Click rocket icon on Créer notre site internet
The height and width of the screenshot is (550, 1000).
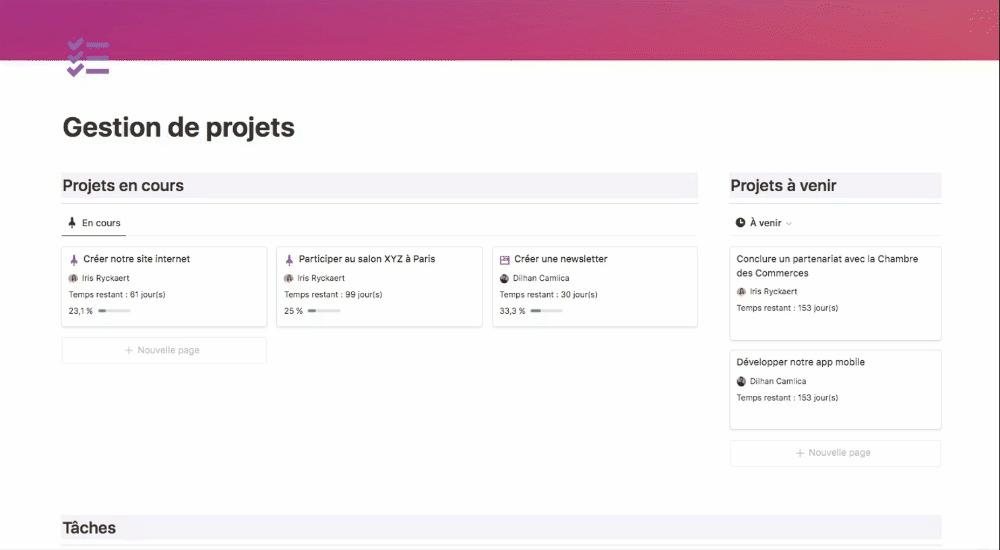pos(73,259)
